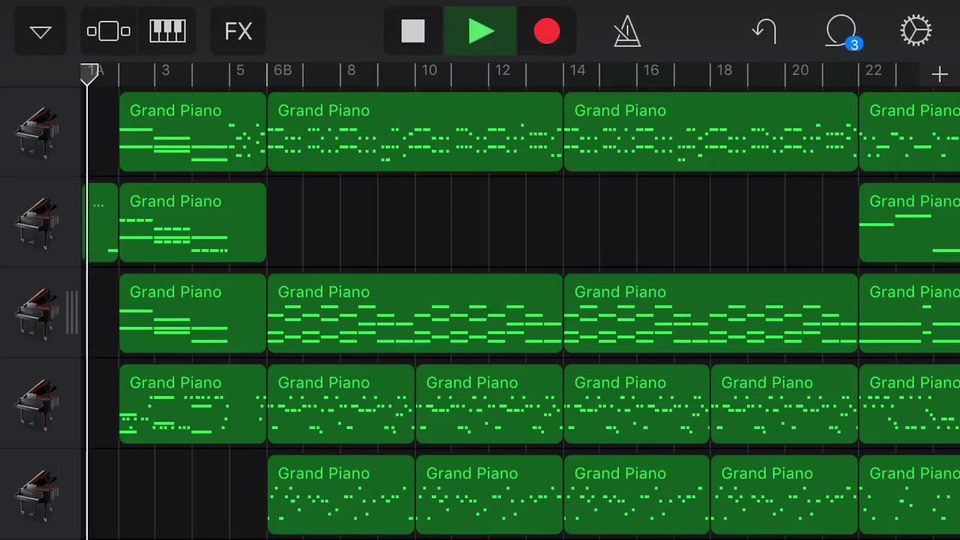This screenshot has width=960, height=540.
Task: Select the second track's Grand Piano icon
Action: pos(37,222)
